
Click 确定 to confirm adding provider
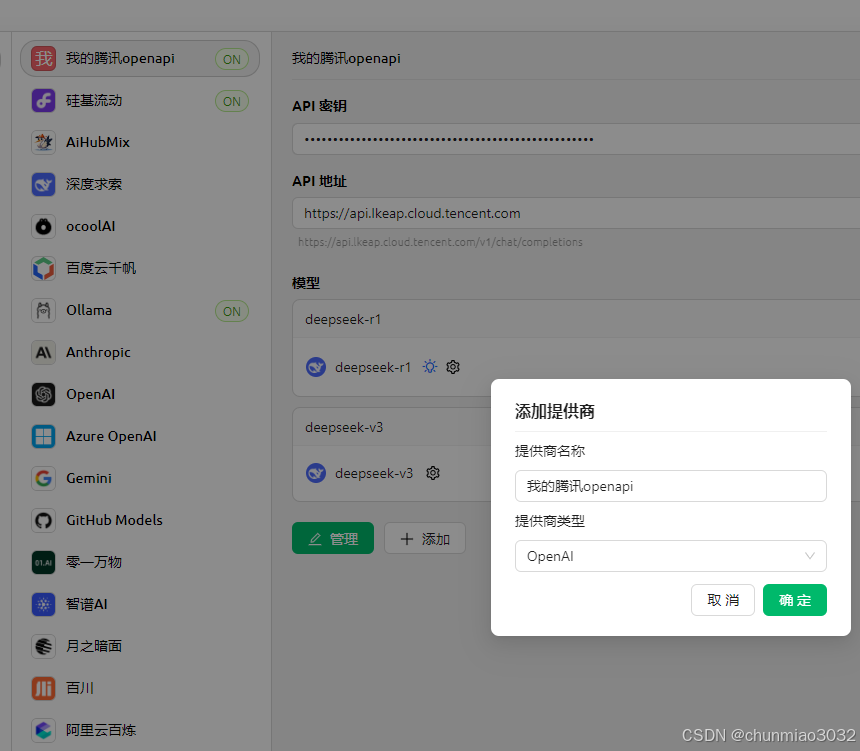(795, 600)
